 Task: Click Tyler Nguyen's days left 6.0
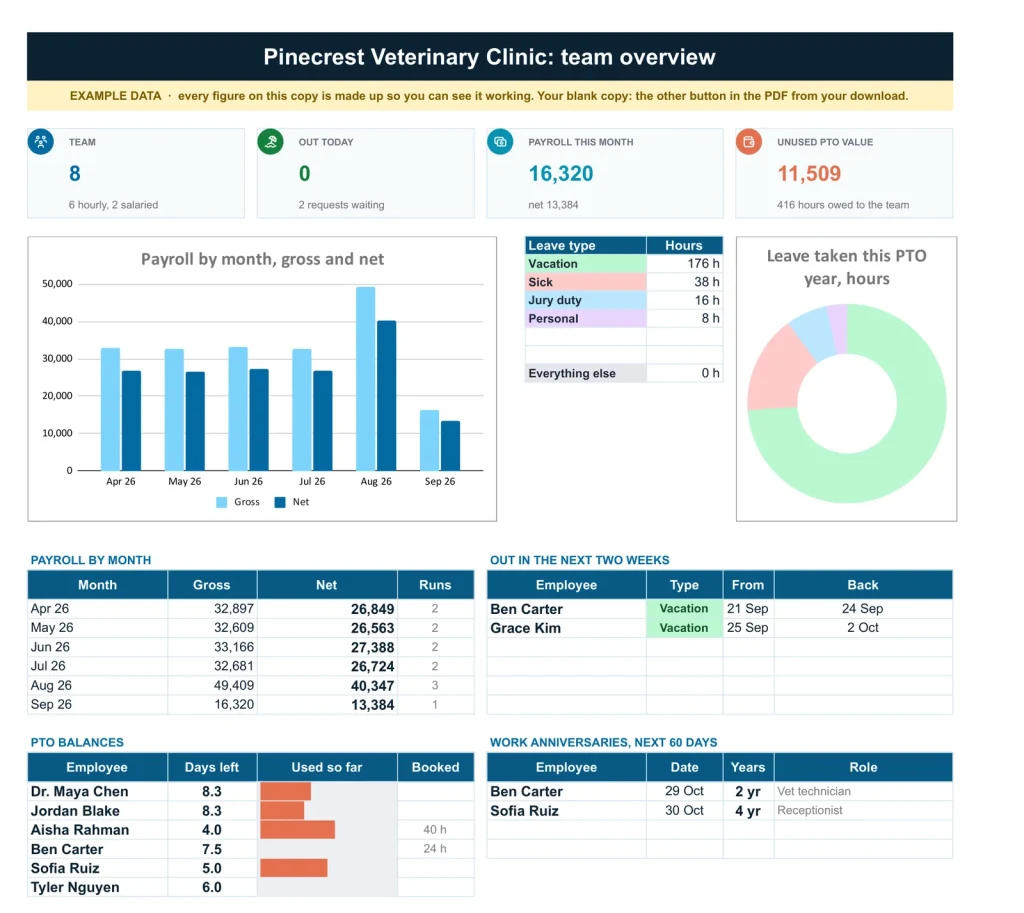click(x=212, y=888)
